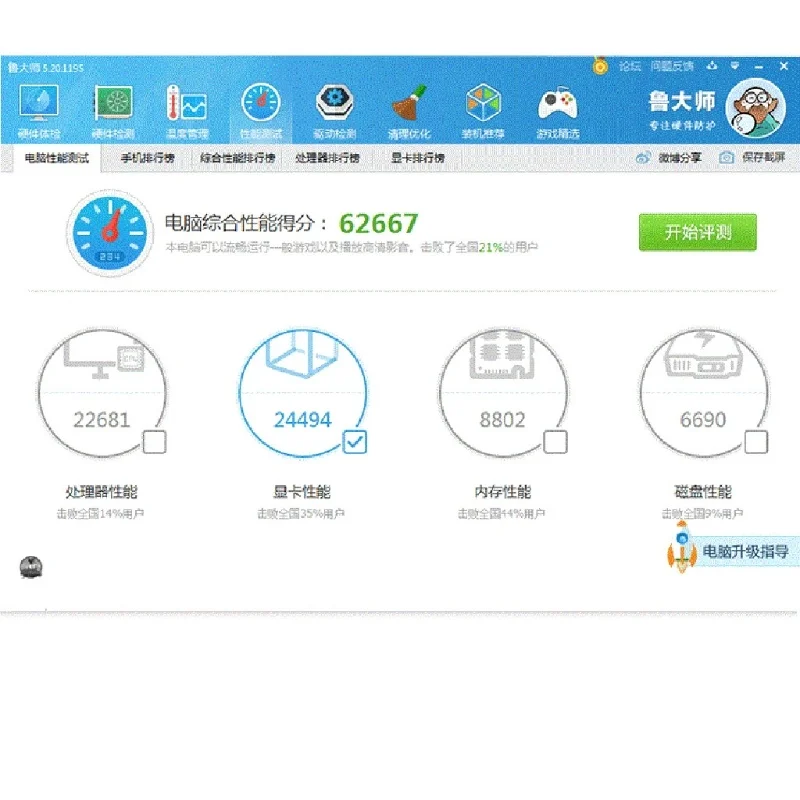Open the 驱动检测 driver detection icon
The image size is (800, 800).
[335, 111]
